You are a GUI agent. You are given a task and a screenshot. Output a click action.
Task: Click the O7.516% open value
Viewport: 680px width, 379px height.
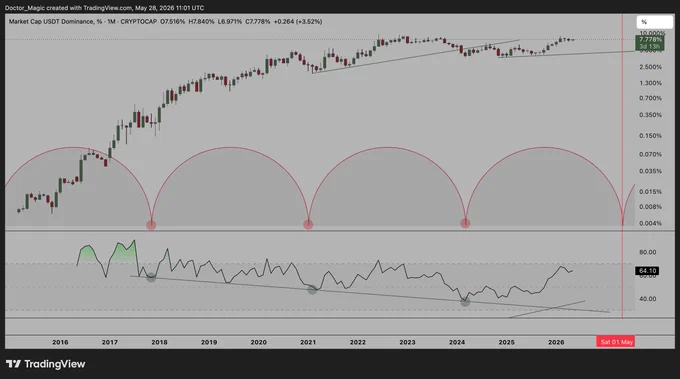173,21
